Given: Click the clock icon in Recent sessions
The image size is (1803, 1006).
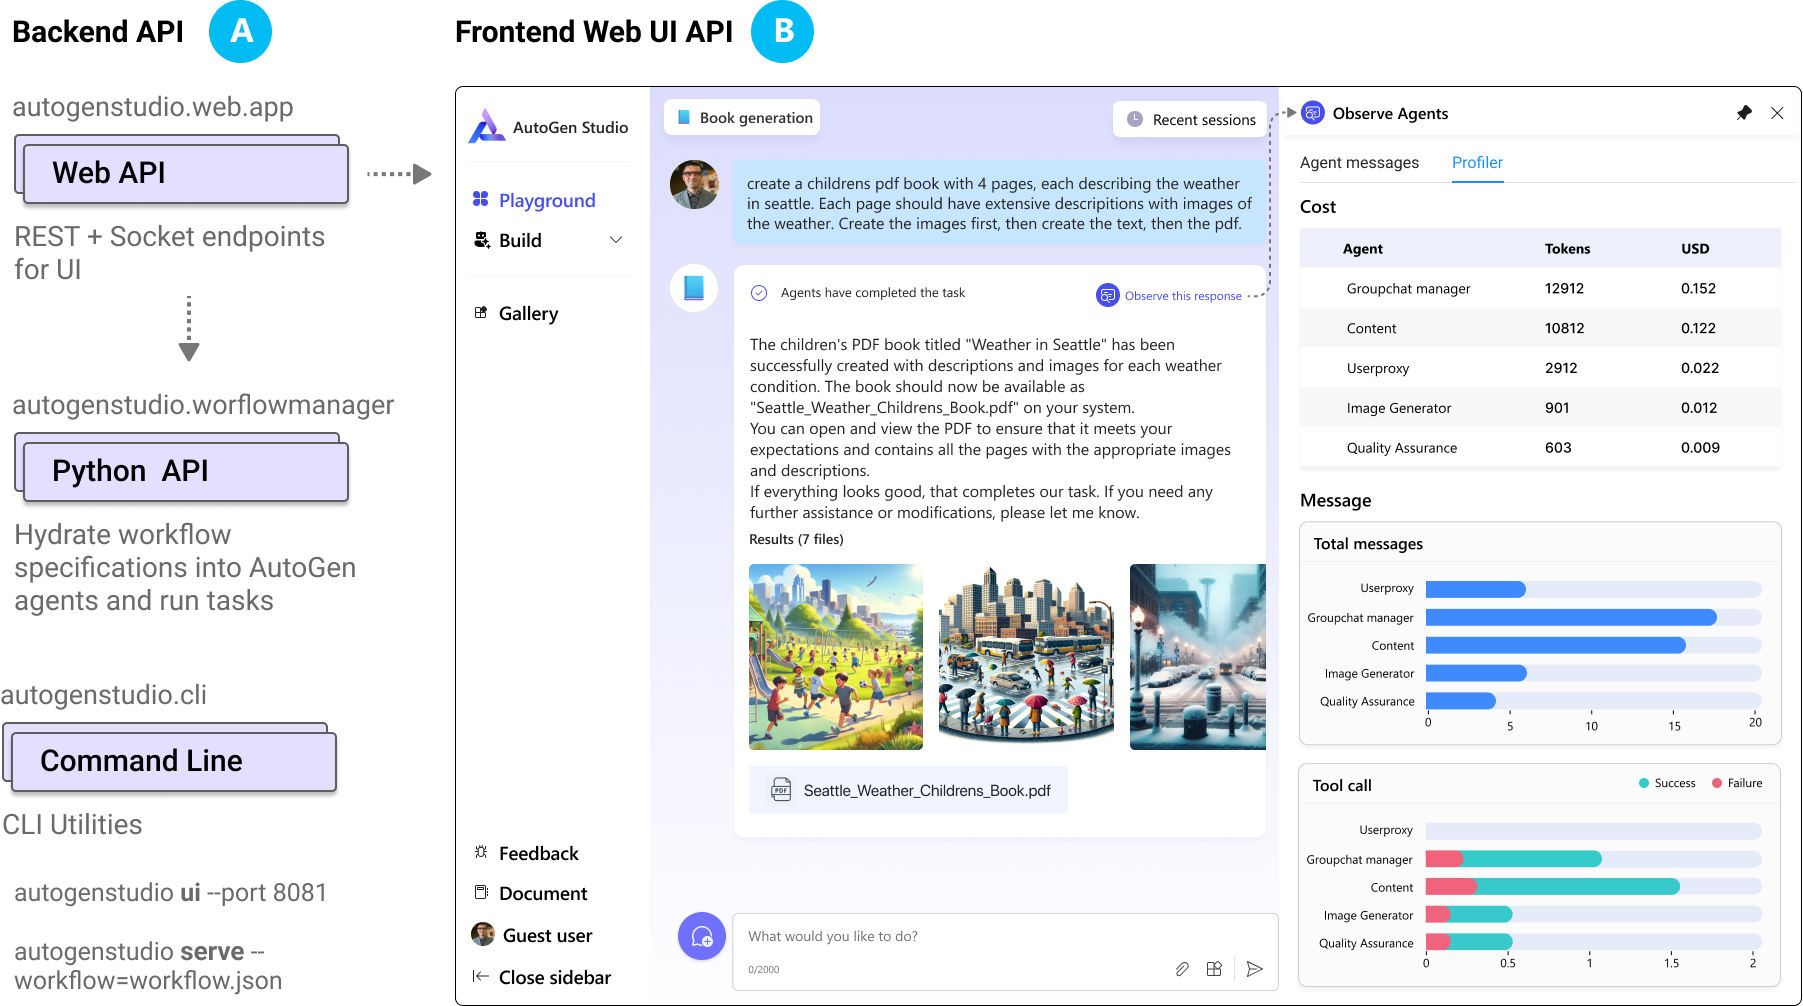Looking at the screenshot, I should [1135, 119].
